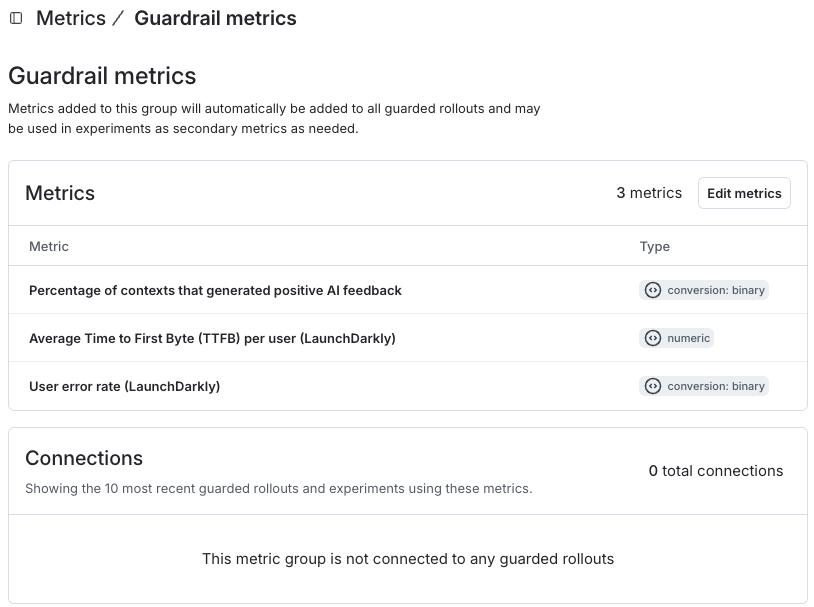Select the conversion: binary badge for User error rate
The image size is (814, 607).
(706, 386)
